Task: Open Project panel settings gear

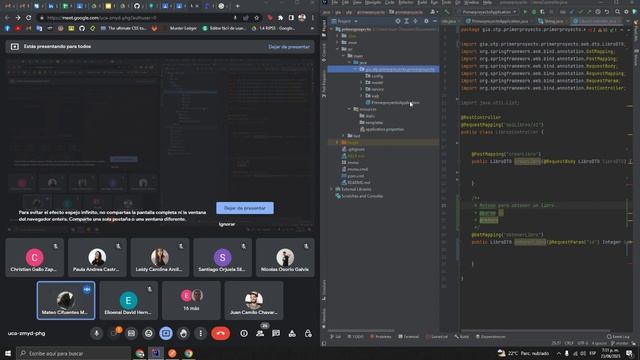Action: tap(426, 21)
